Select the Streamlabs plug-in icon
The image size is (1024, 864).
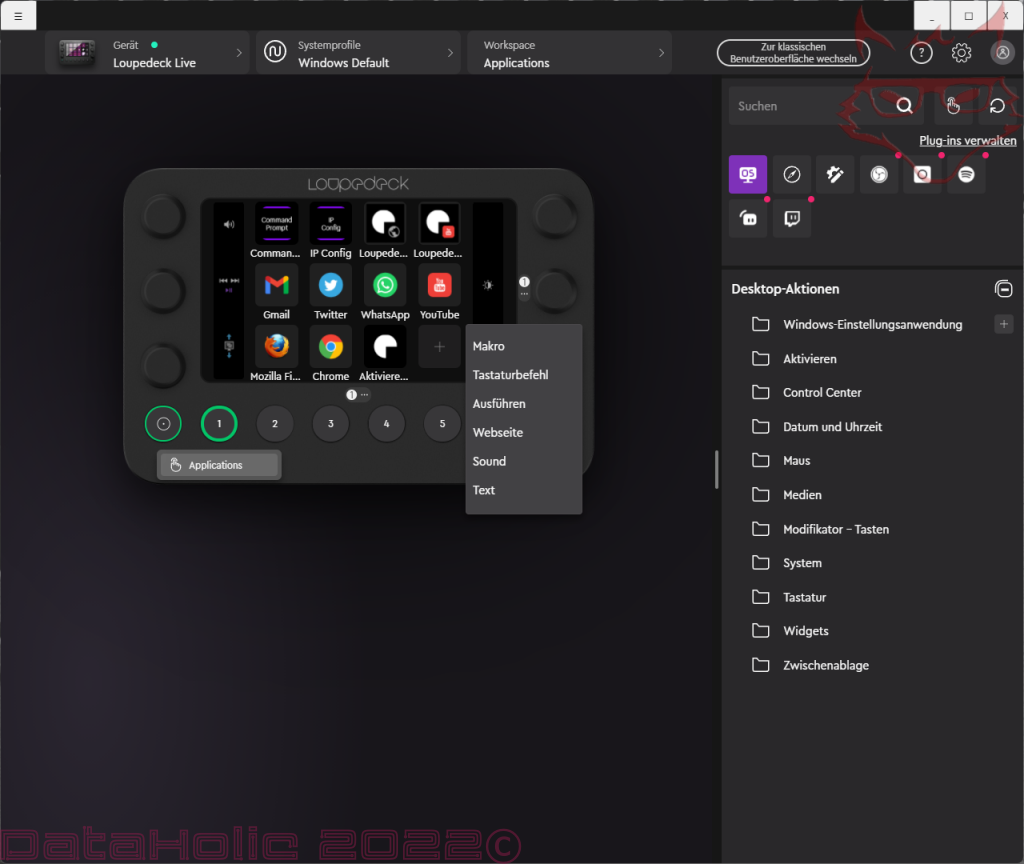[x=748, y=218]
